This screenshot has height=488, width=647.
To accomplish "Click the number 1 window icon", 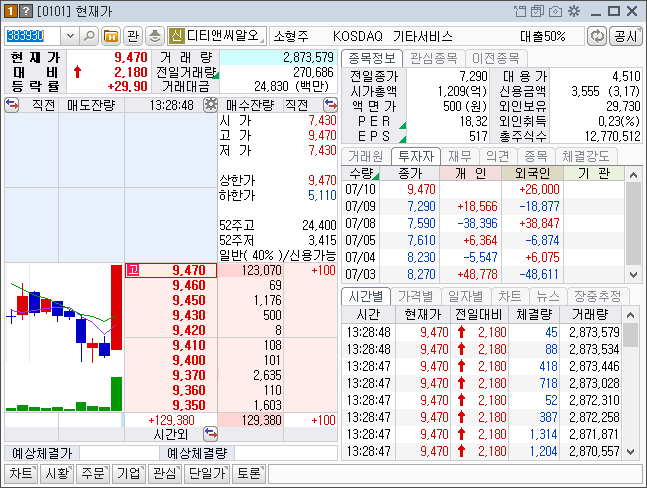I will coord(10,11).
